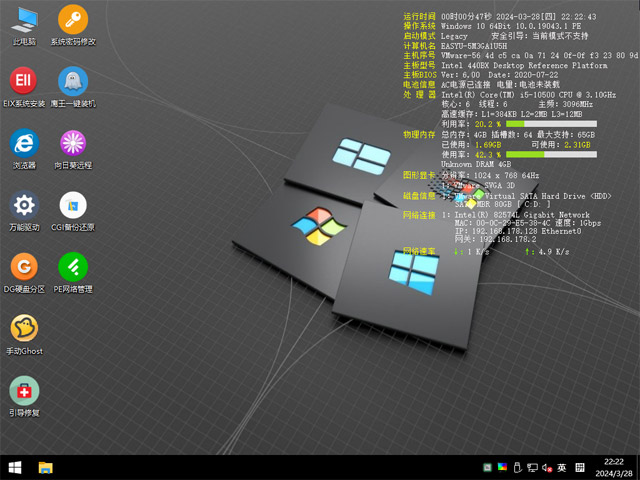The height and width of the screenshot is (480, 640).
Task: Open the Windows Start menu
Action: [15, 467]
